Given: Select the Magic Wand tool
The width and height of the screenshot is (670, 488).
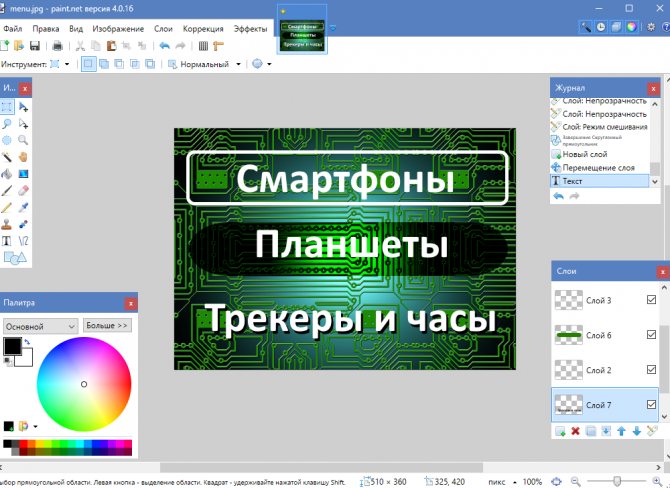Looking at the screenshot, I should pyautogui.click(x=7, y=157).
